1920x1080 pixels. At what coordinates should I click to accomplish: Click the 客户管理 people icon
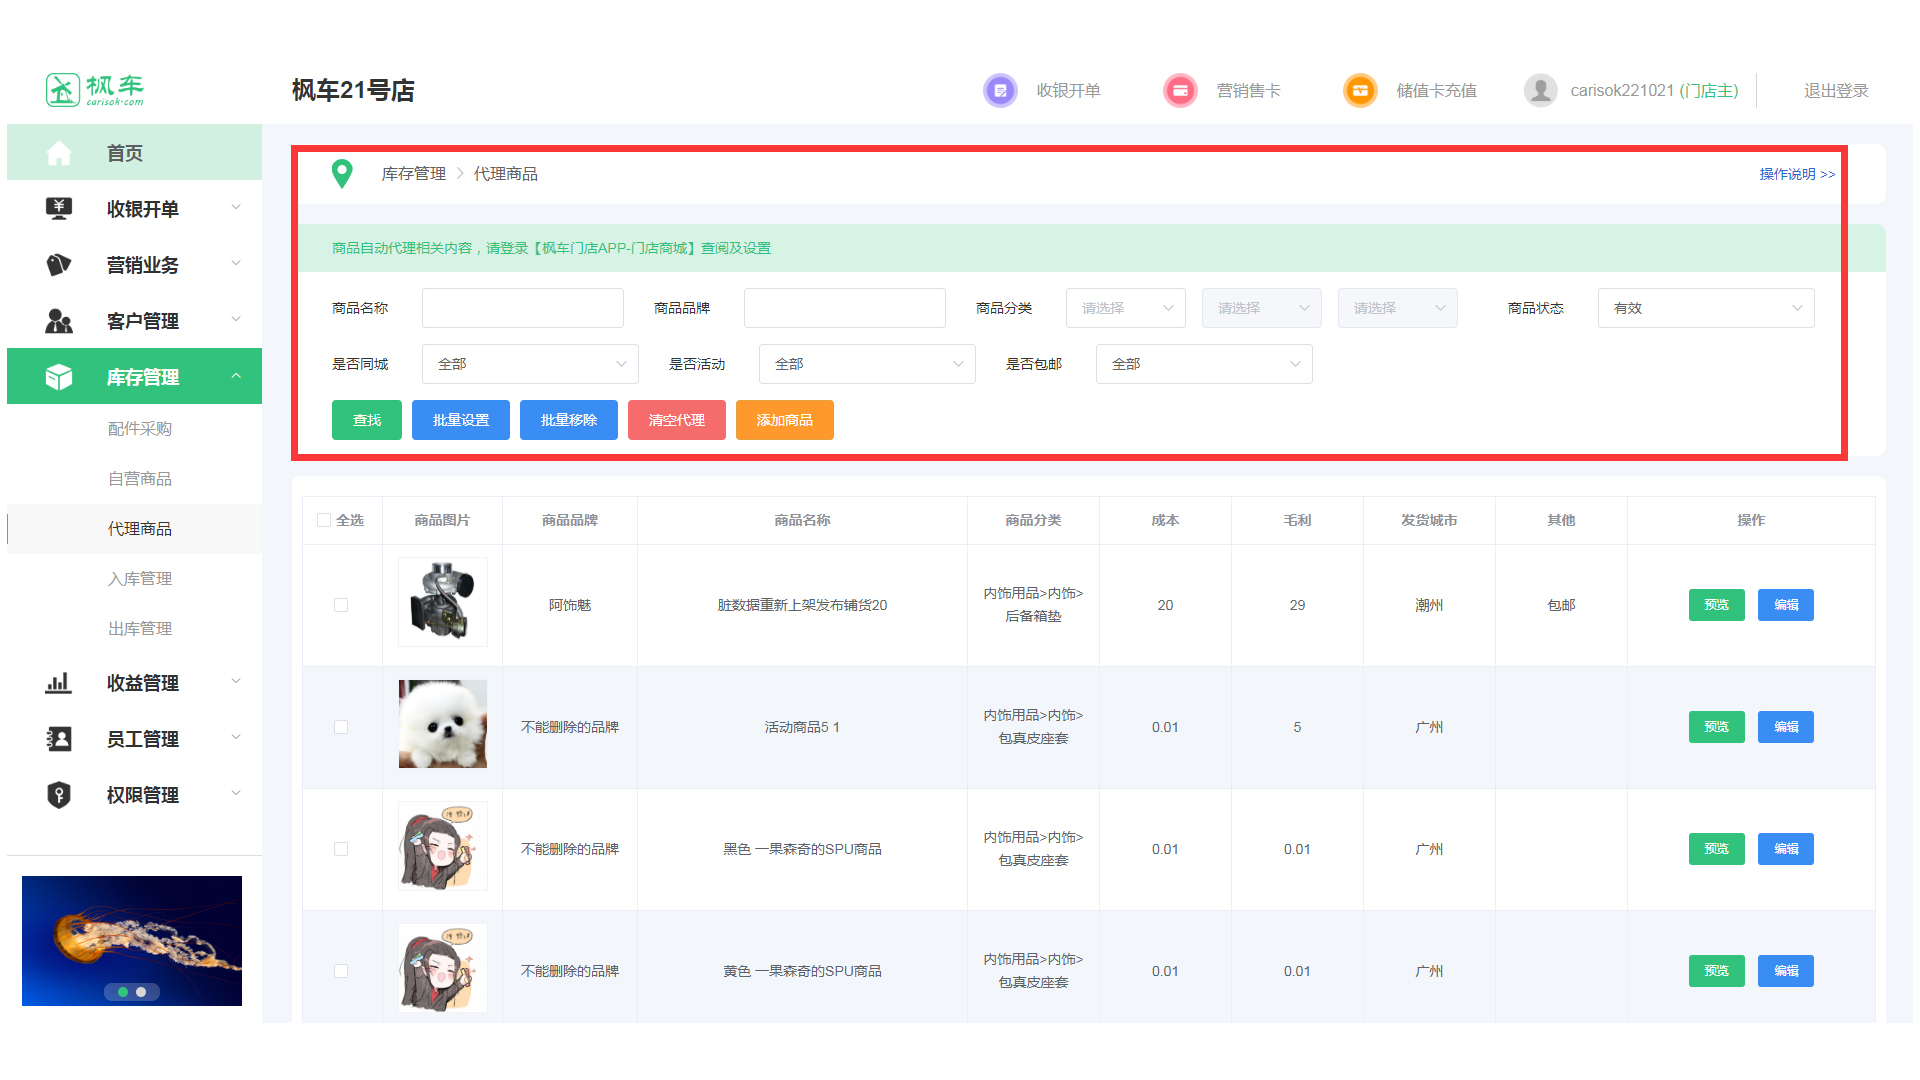pos(59,321)
